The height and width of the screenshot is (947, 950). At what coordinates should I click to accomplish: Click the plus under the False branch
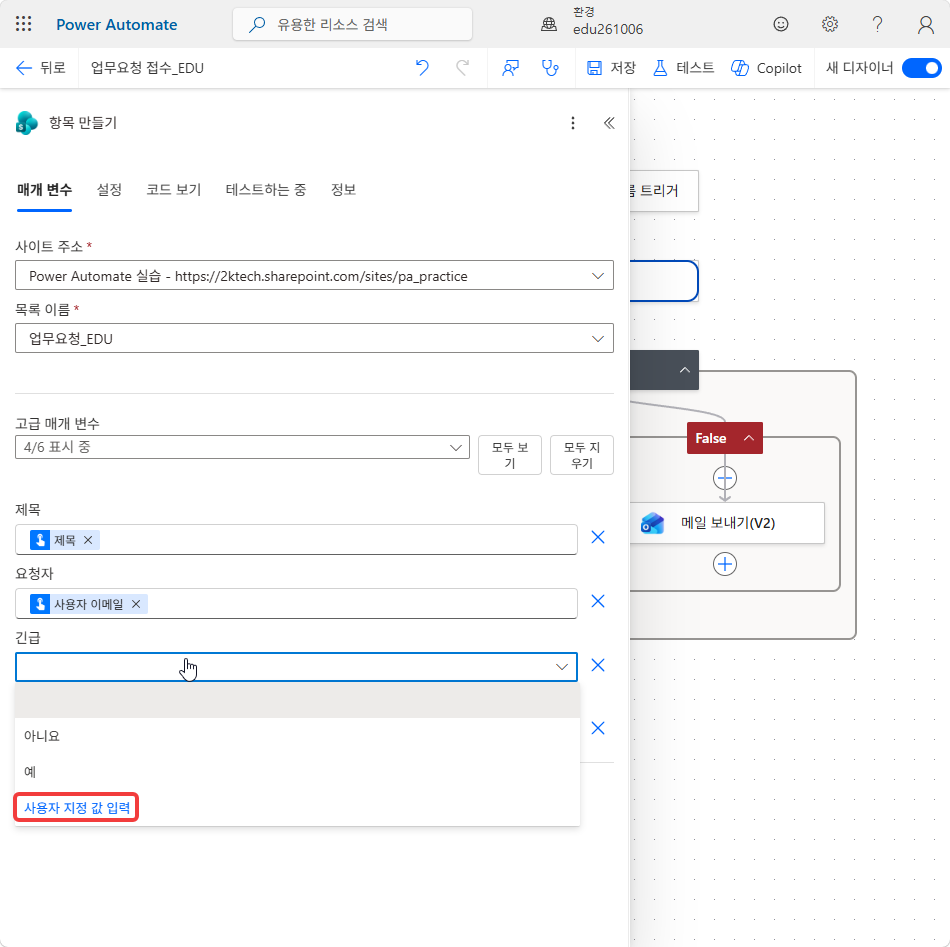[x=725, y=478]
